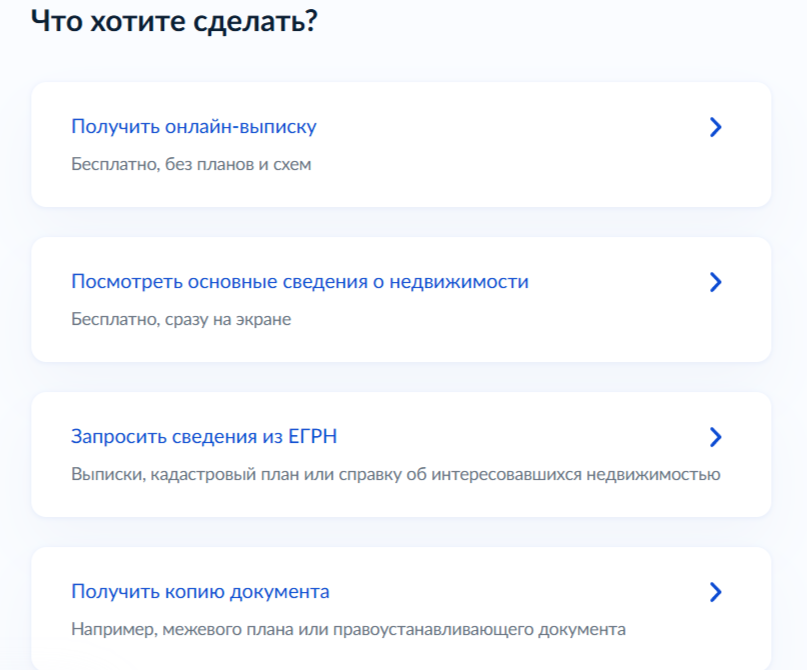Click the 'Бесплатно, сразу на экране' subtitle
The height and width of the screenshot is (670, 807).
tap(181, 319)
